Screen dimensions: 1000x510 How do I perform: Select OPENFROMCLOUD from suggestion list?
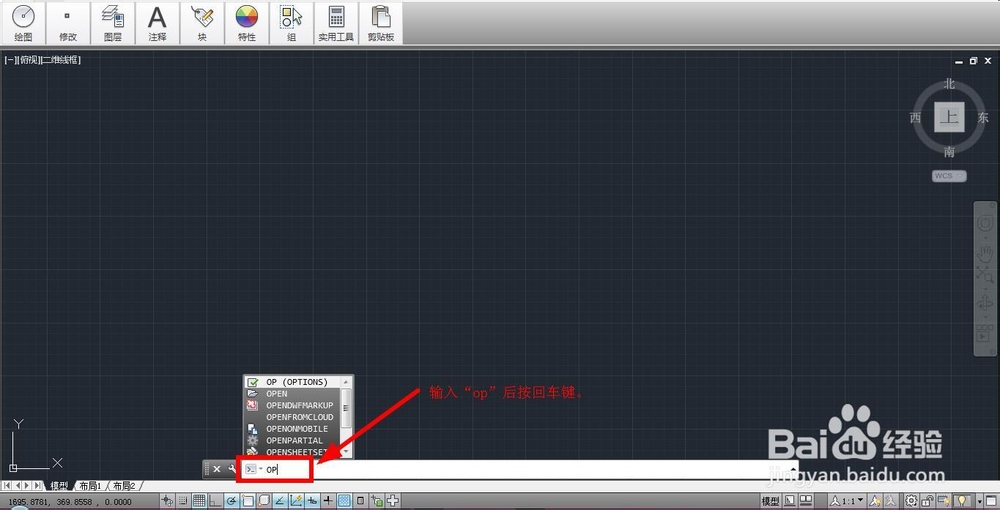[x=293, y=417]
